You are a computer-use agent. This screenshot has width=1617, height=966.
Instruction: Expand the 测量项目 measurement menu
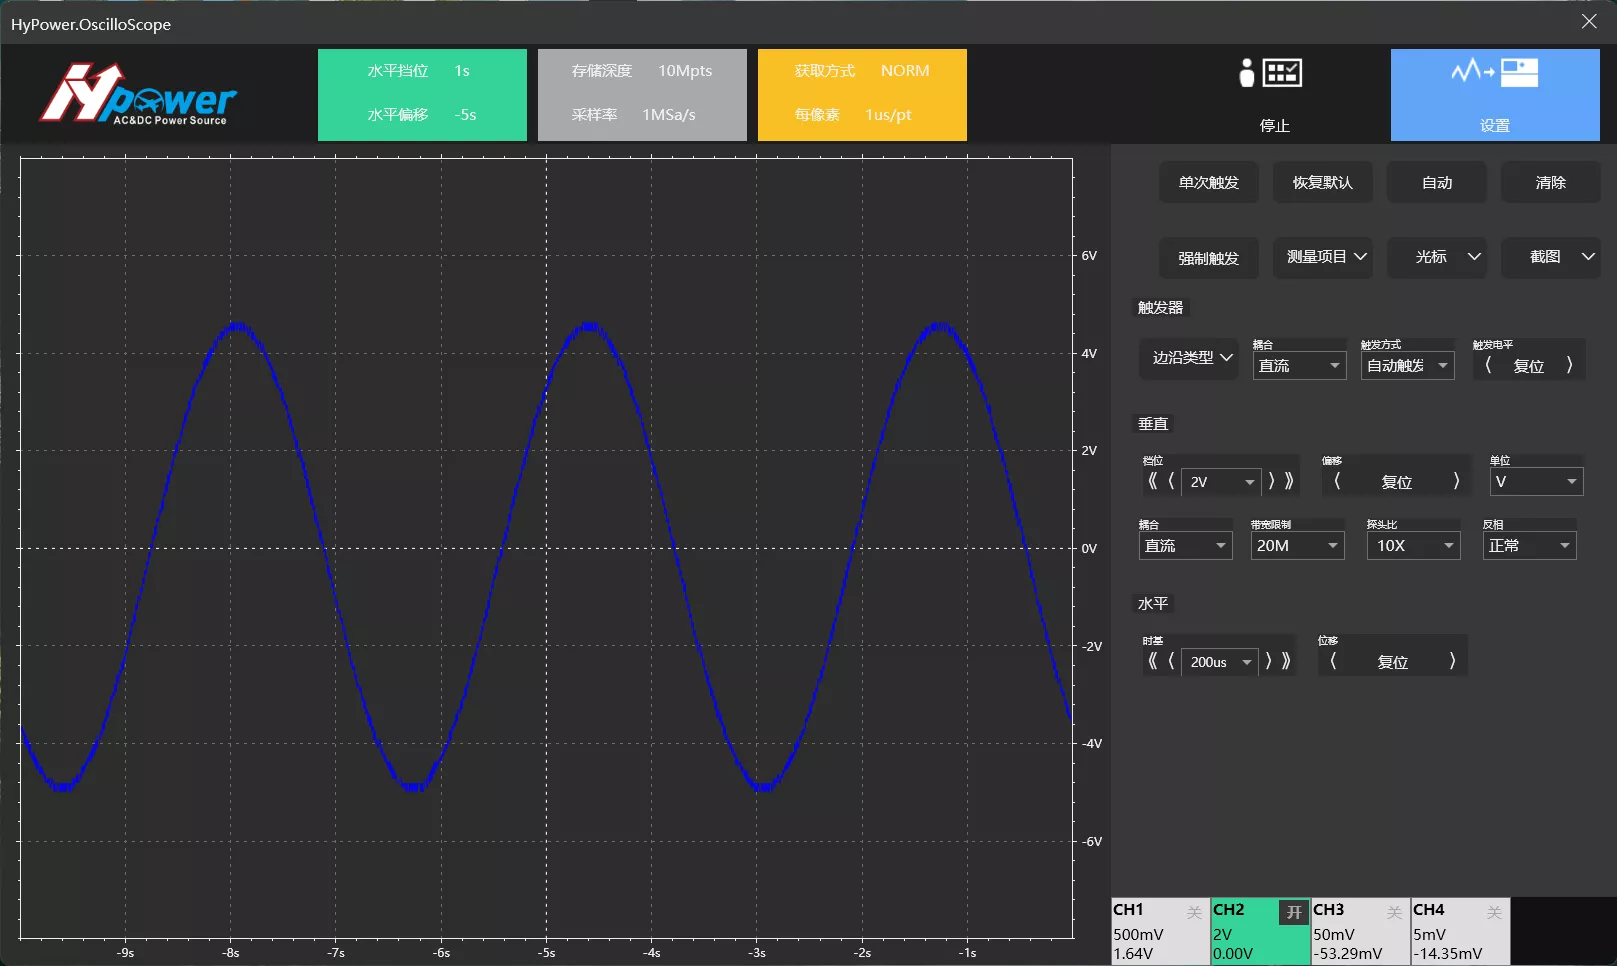coord(1323,257)
